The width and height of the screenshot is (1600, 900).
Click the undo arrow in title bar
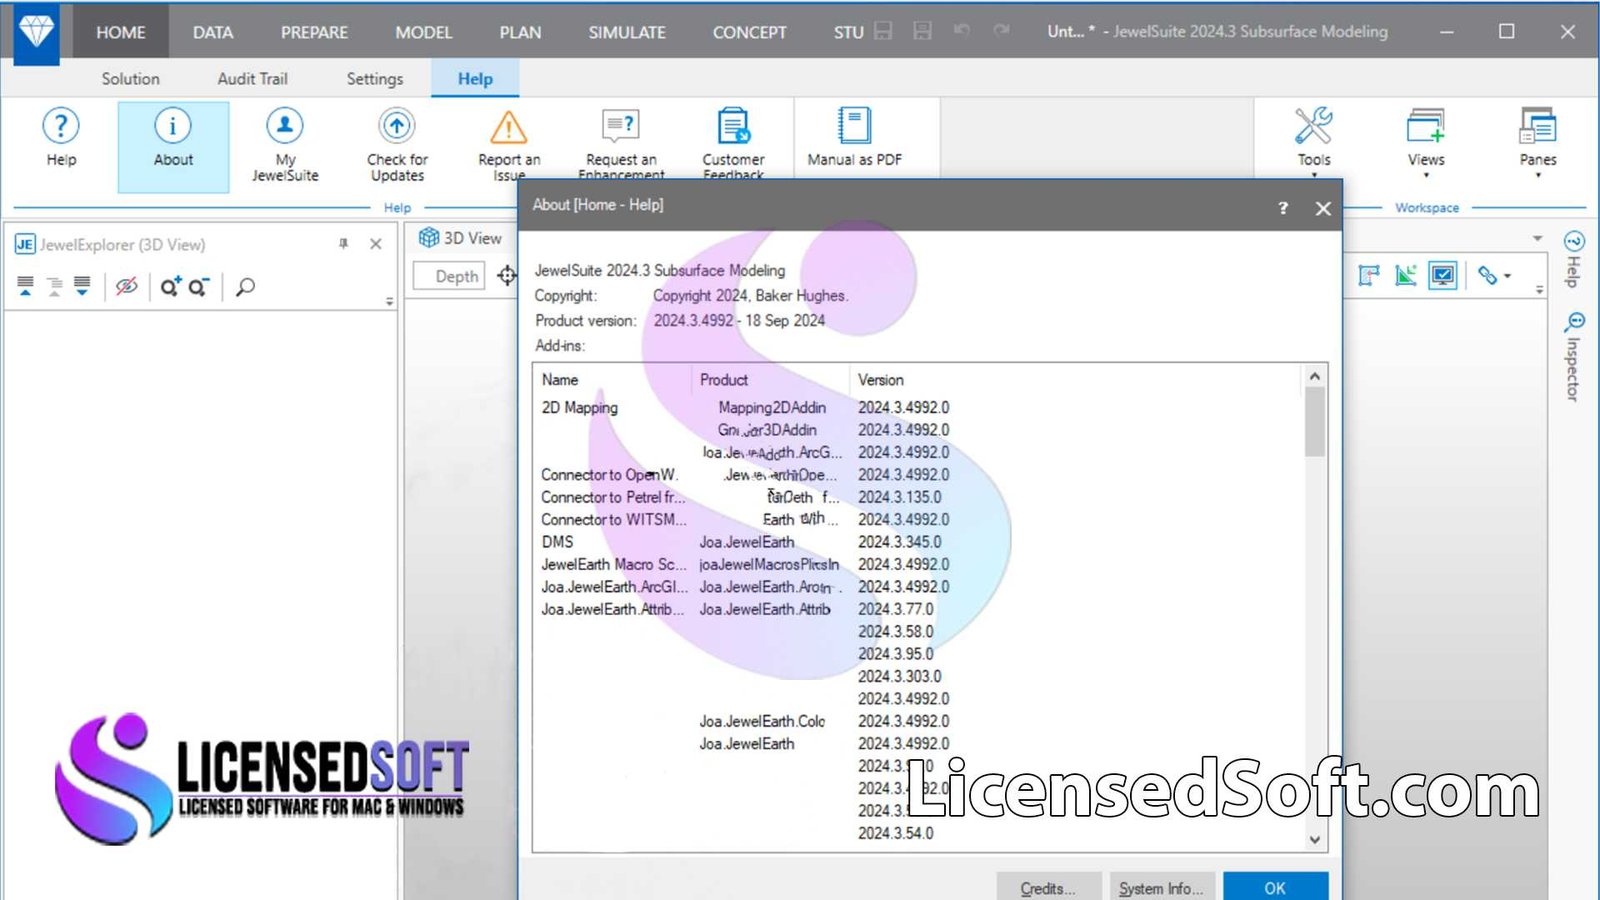pos(962,31)
